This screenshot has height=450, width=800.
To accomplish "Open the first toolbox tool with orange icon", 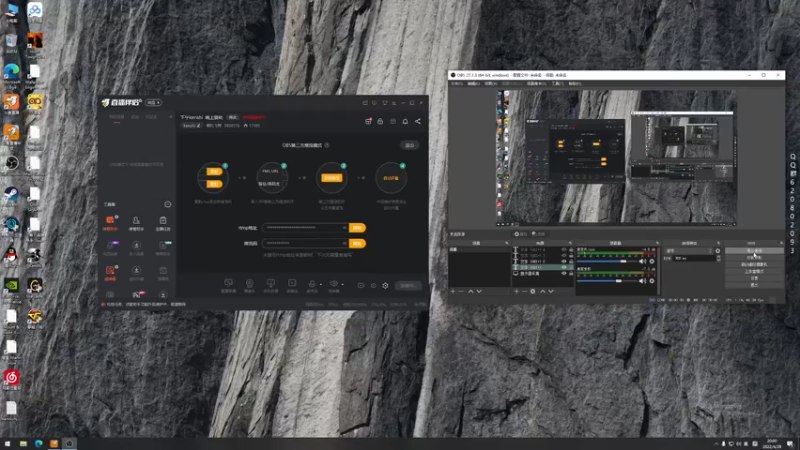I will 110,220.
